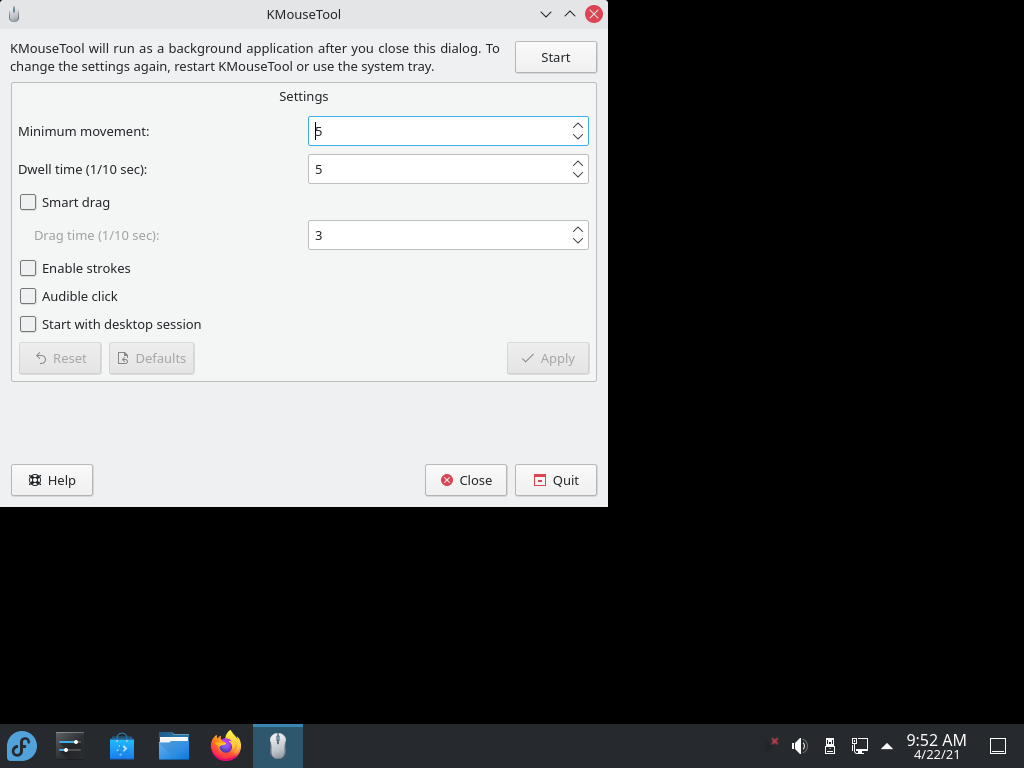The height and width of the screenshot is (768, 1024).
Task: Restore settings with the Defaults button
Action: pos(152,359)
